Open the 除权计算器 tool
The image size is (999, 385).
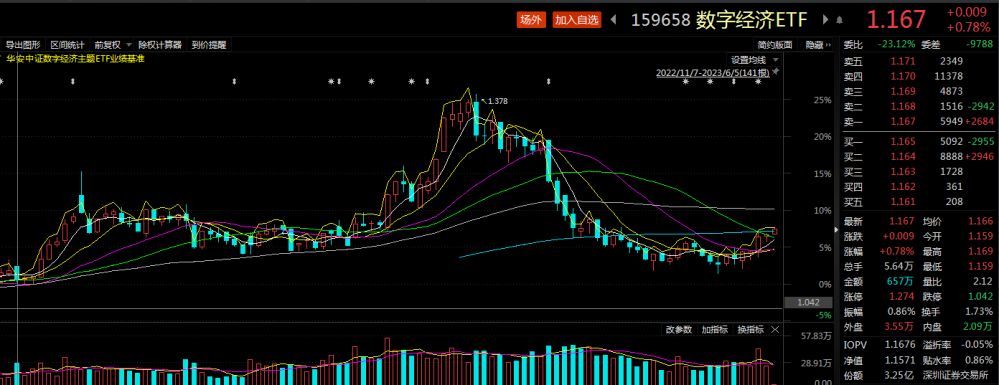(160, 45)
